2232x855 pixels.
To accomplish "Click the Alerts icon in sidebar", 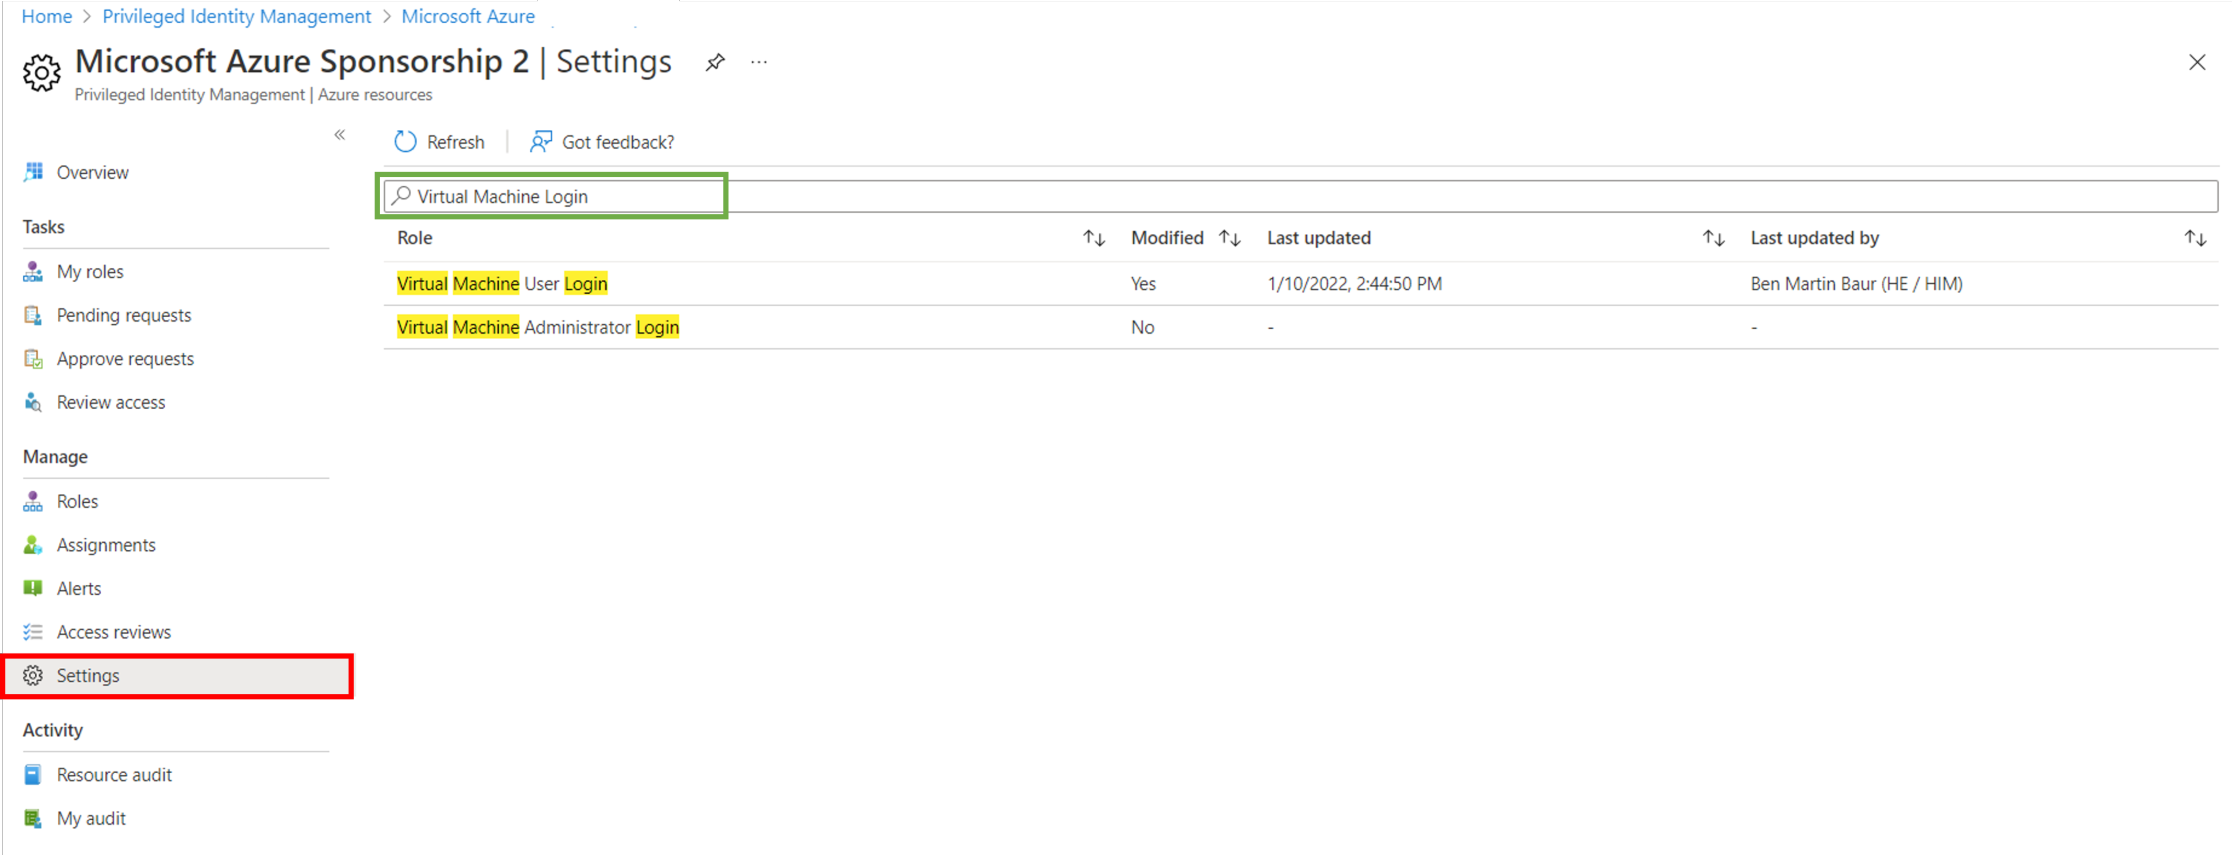I will point(33,588).
